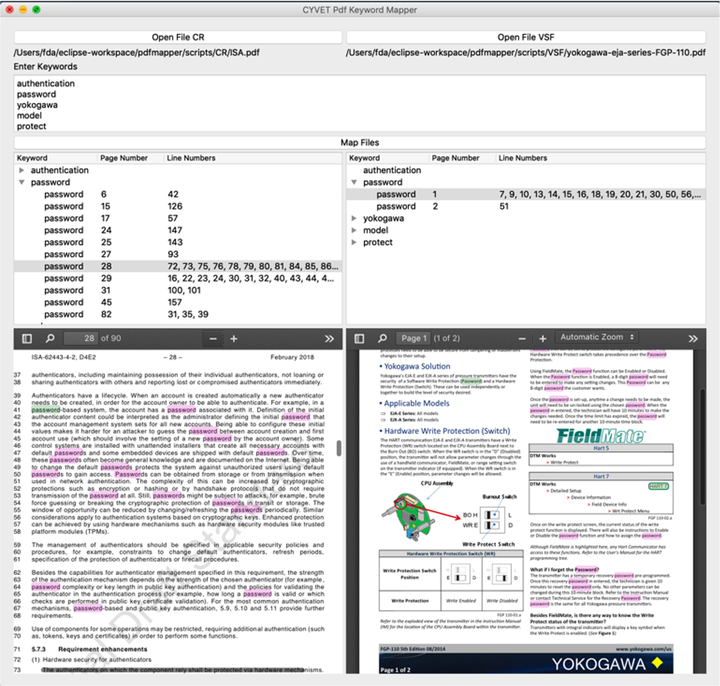Screen dimensions: 720x686
Task: Open search in left PDF viewer
Action: 50,339
